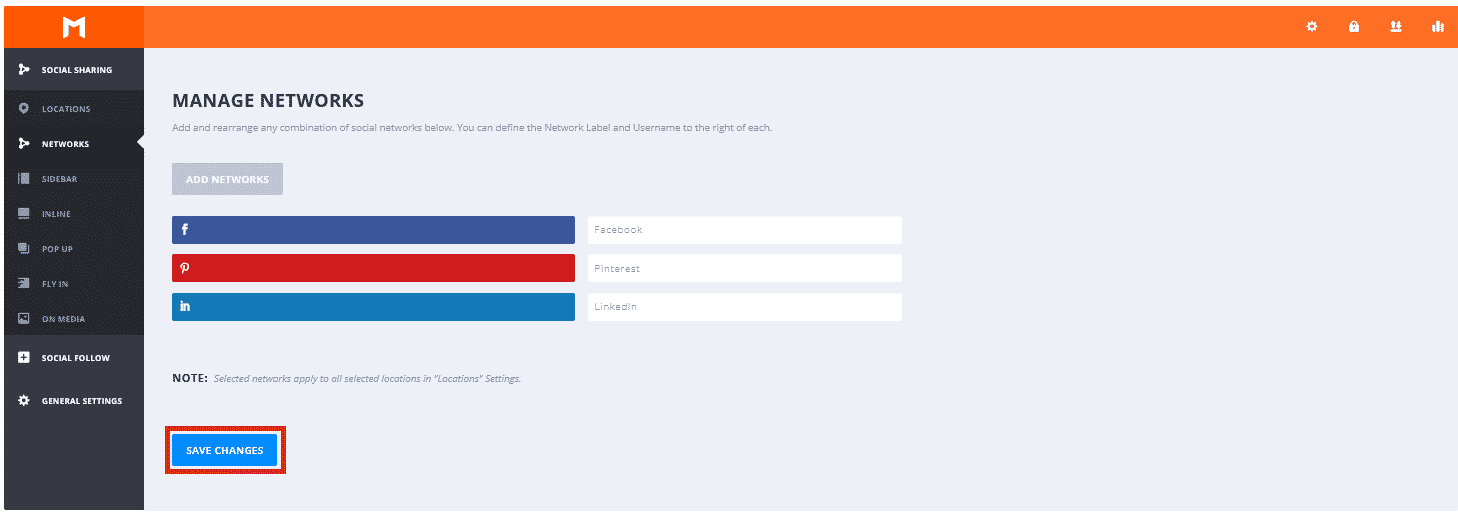Expand the Social Follow section

tap(74, 358)
